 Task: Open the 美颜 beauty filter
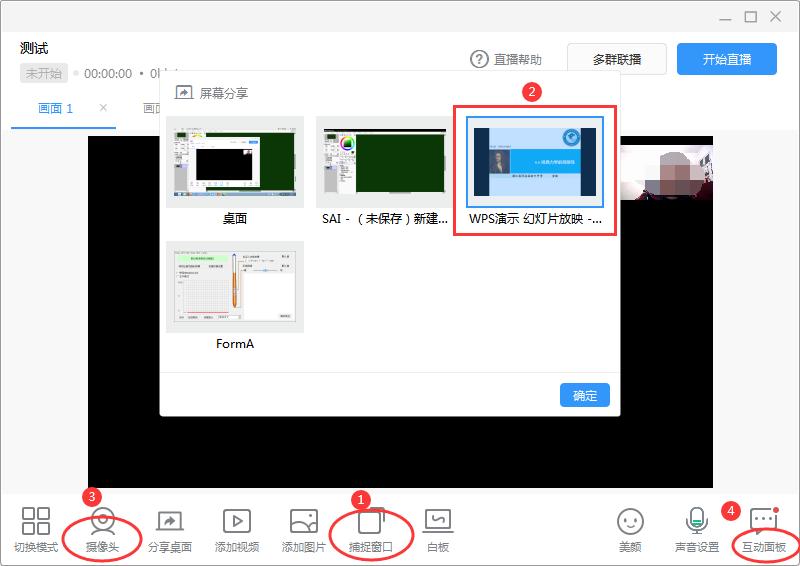pyautogui.click(x=630, y=530)
